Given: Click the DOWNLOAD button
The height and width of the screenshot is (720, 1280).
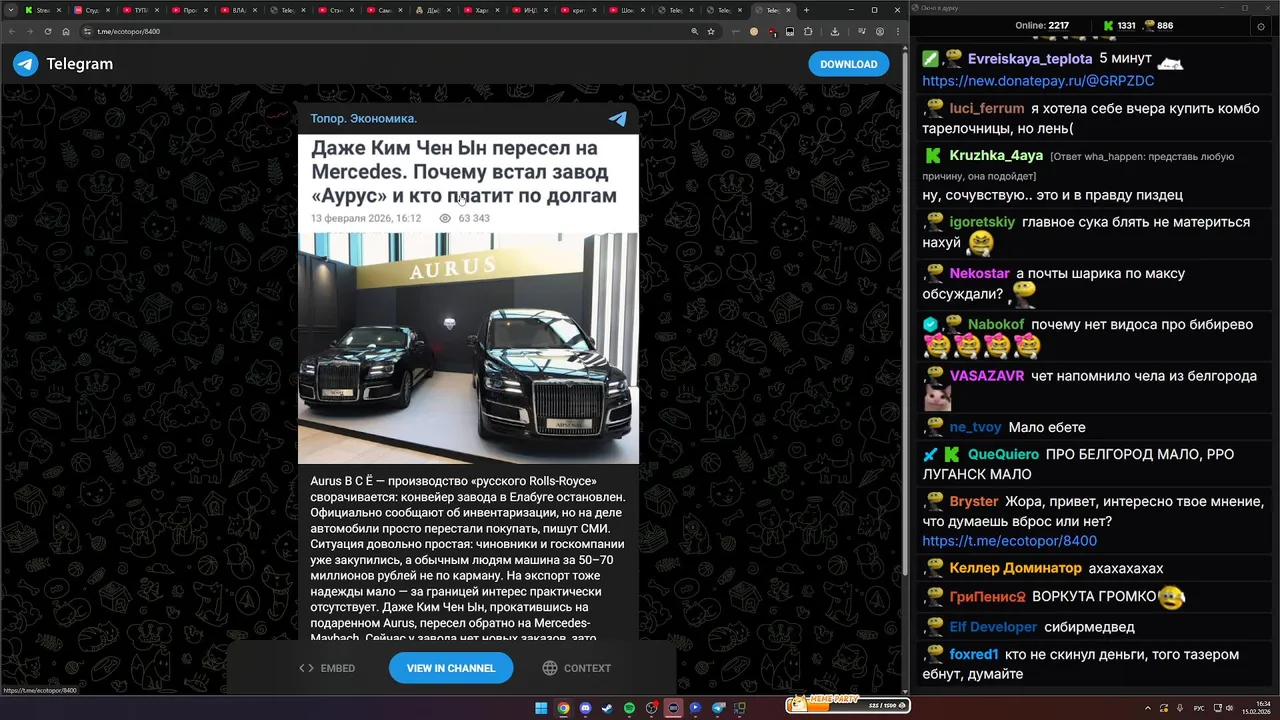Looking at the screenshot, I should tap(848, 64).
